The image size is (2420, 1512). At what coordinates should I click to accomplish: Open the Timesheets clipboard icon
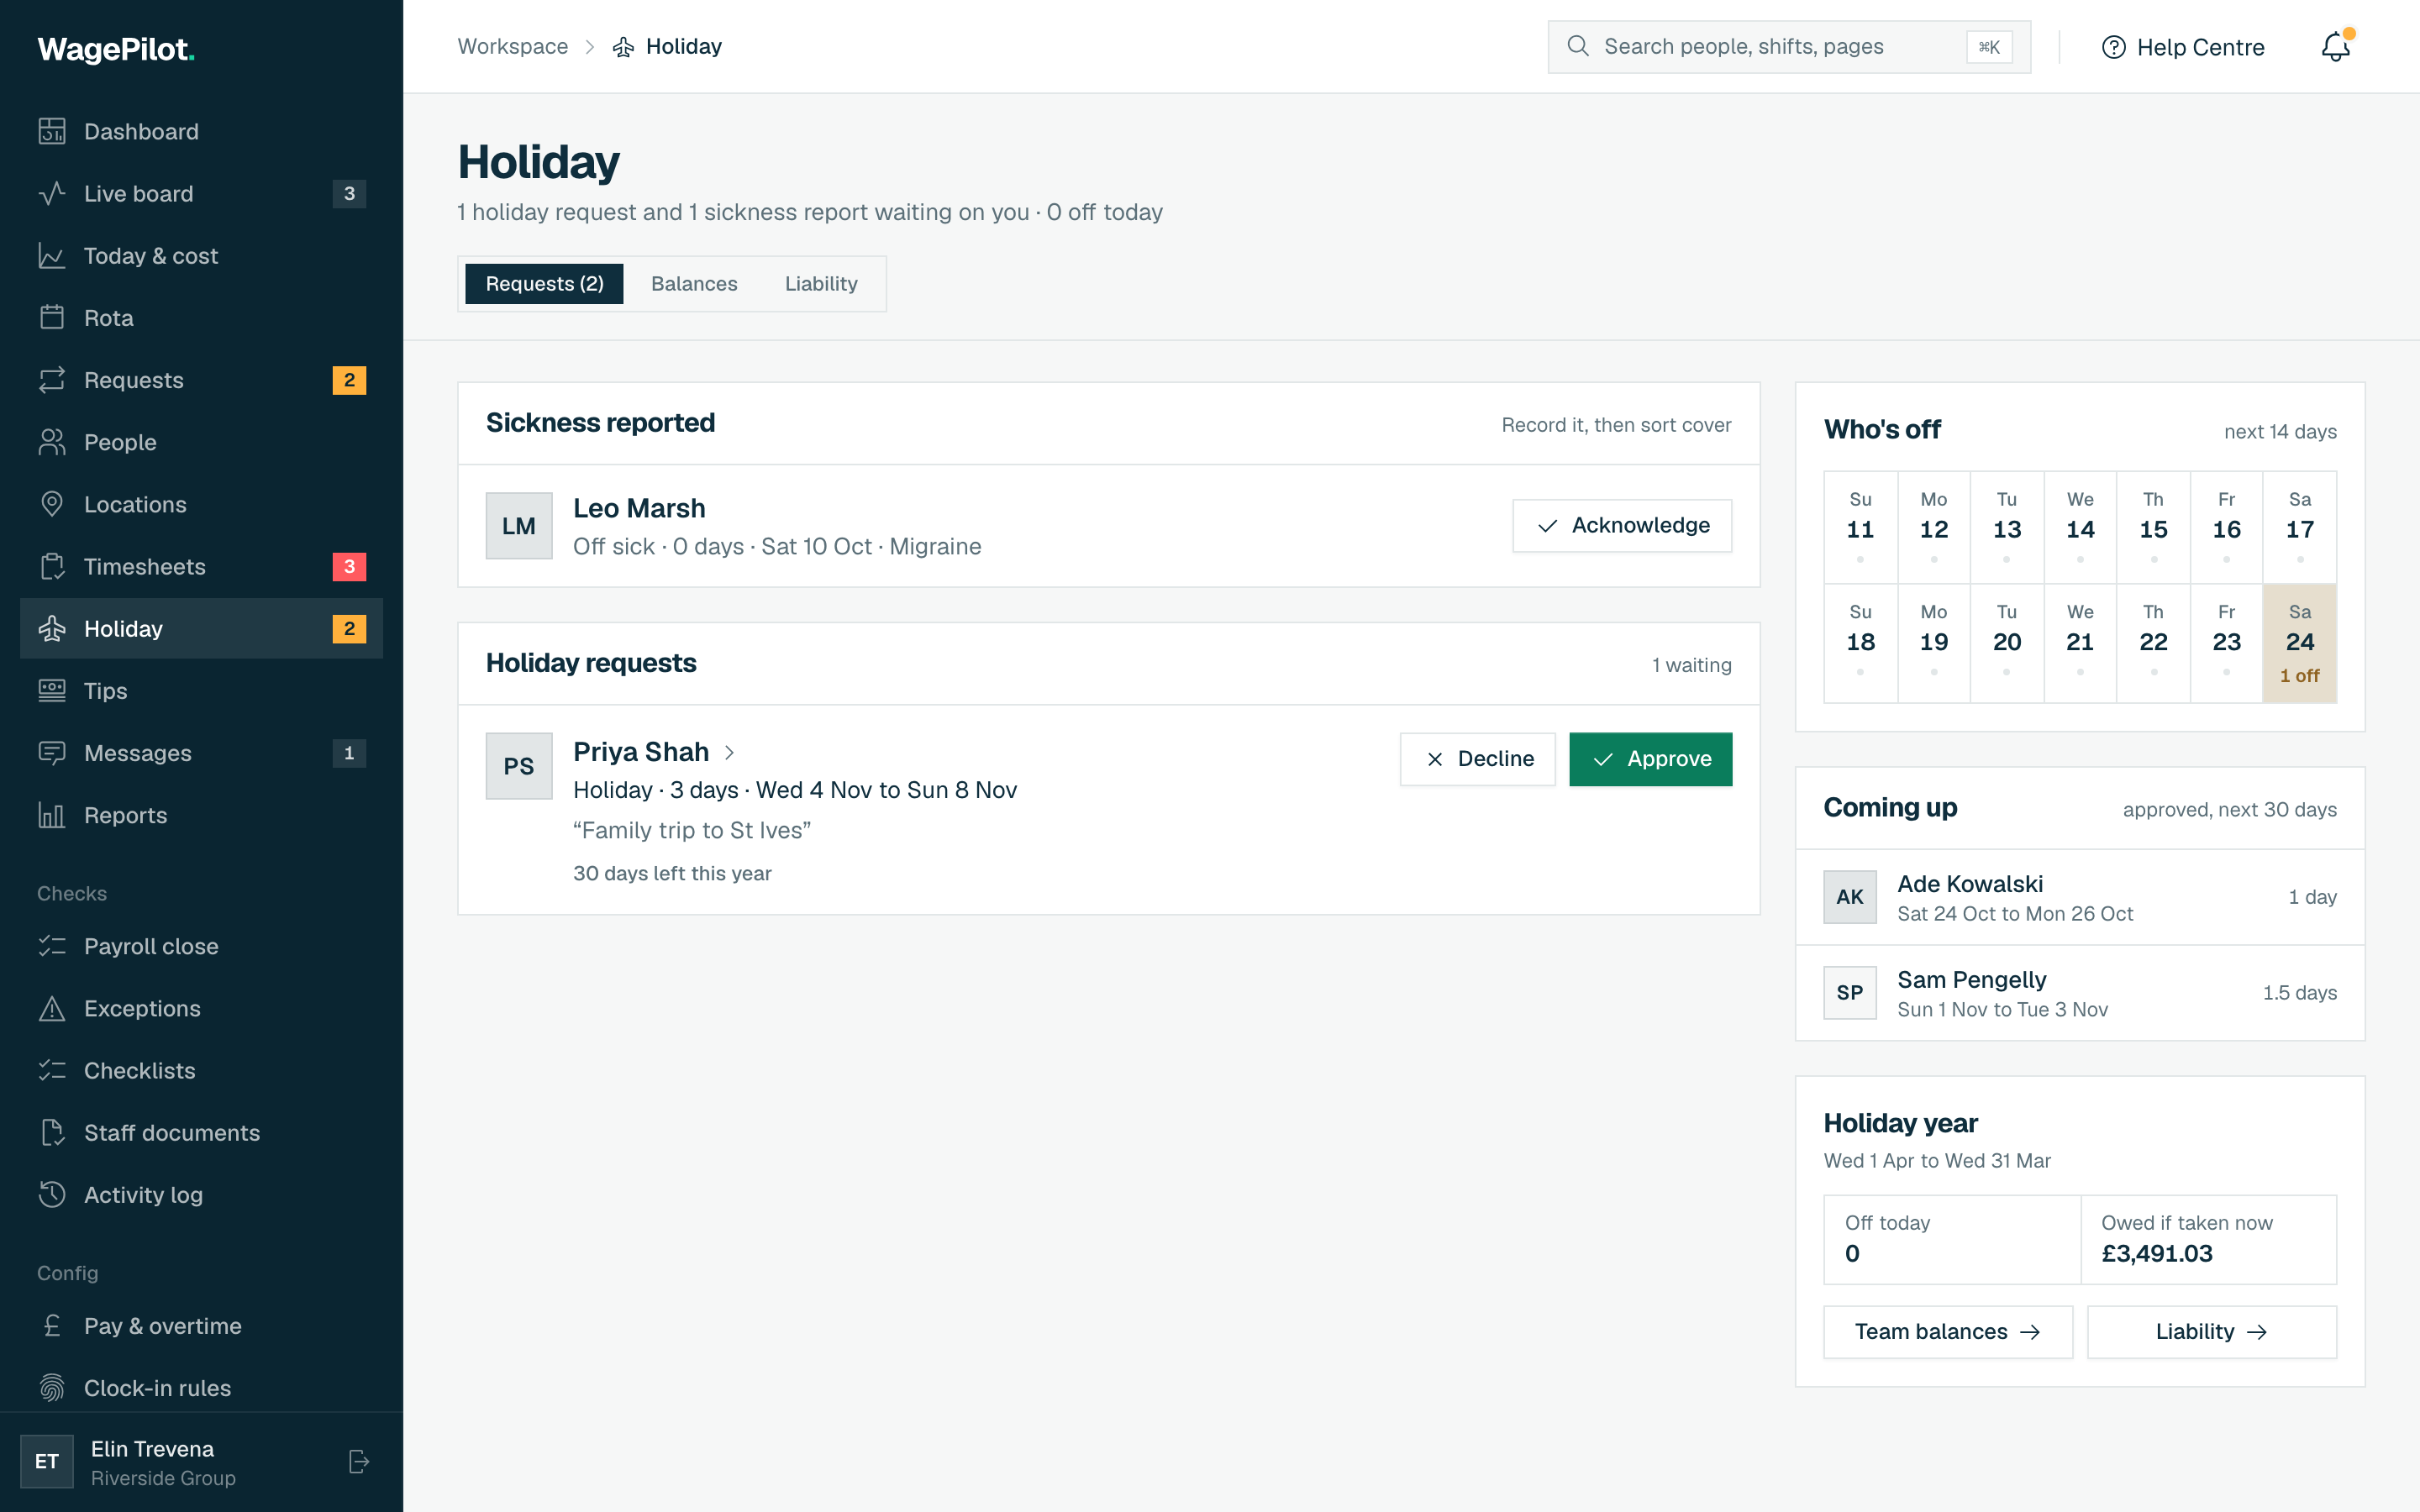[52, 566]
